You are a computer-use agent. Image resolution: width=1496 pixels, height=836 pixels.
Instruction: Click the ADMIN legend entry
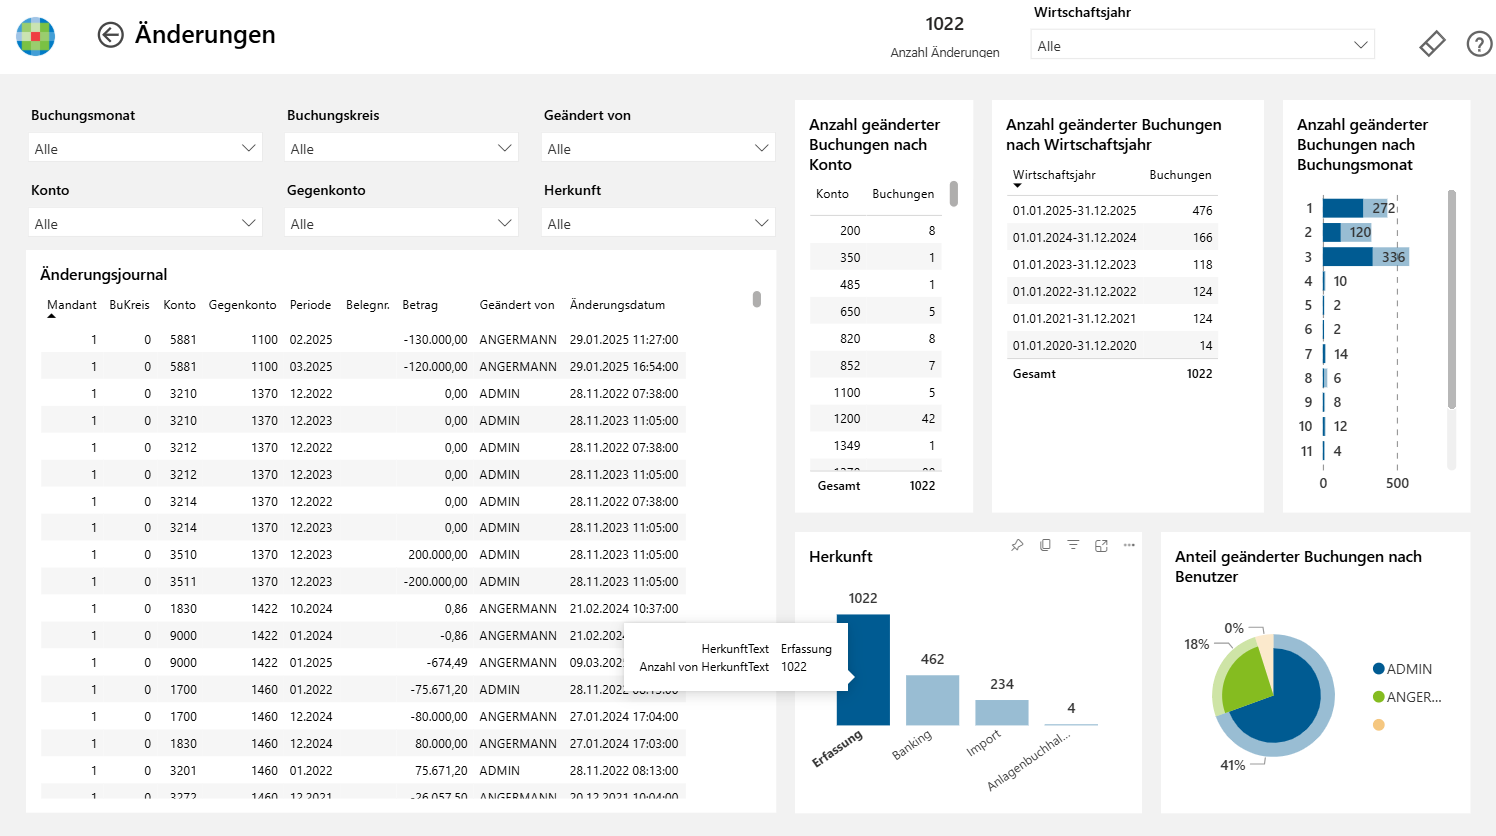[x=1402, y=669]
